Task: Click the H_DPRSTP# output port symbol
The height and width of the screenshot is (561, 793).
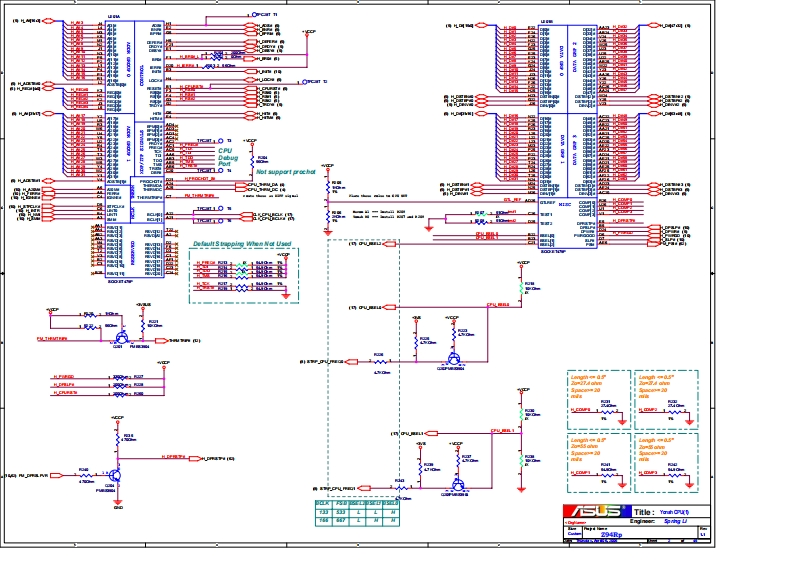Action: [x=194, y=458]
